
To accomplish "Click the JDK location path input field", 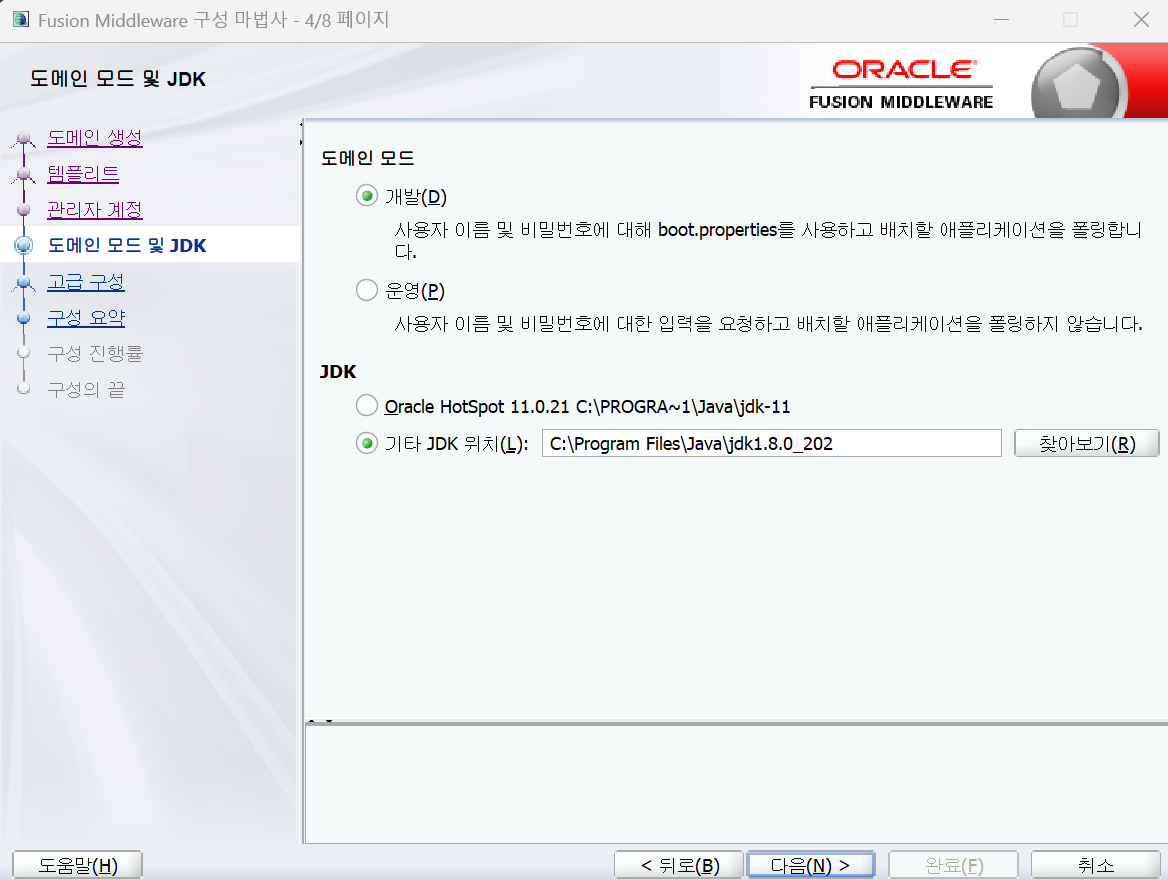I will pyautogui.click(x=771, y=443).
